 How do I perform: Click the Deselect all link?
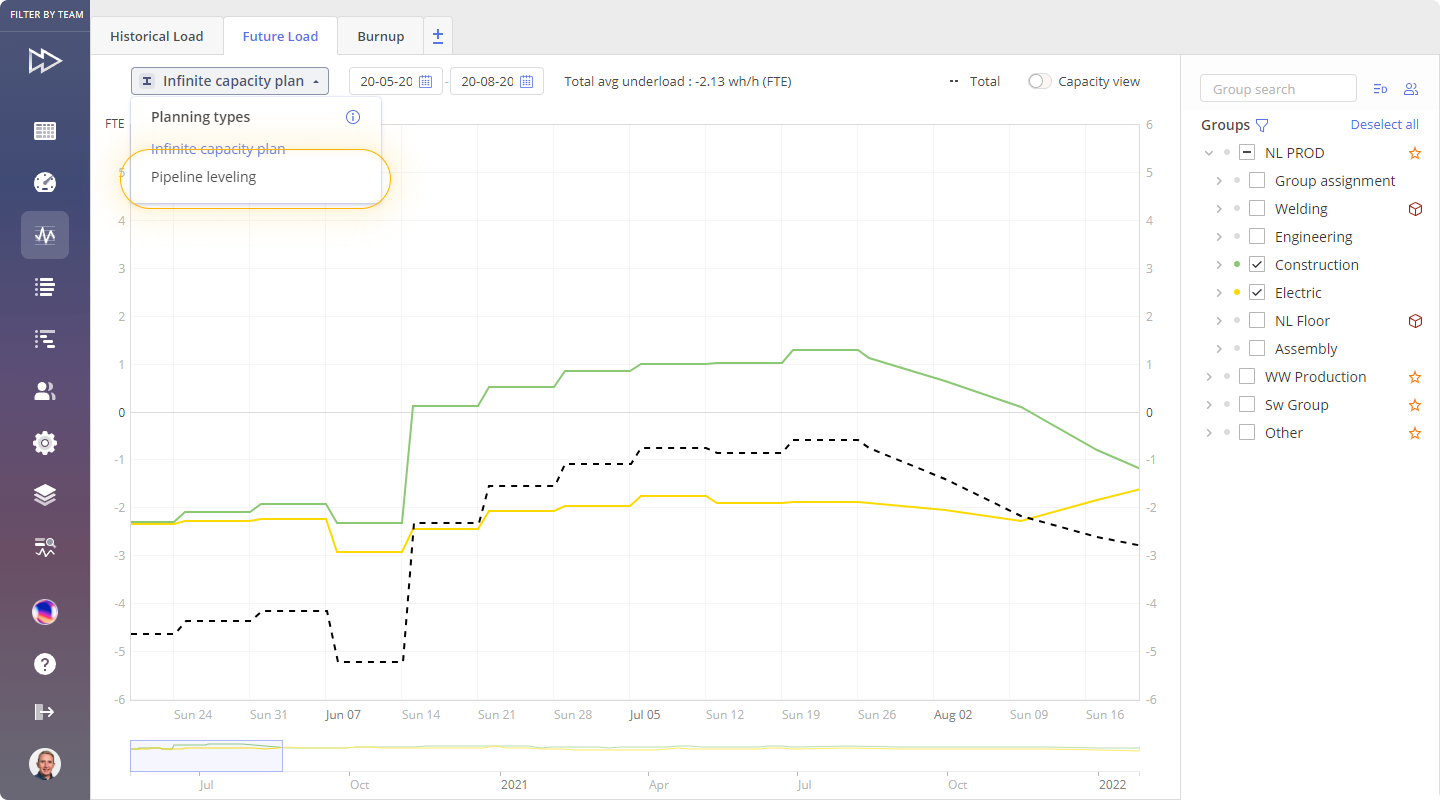coord(1384,125)
